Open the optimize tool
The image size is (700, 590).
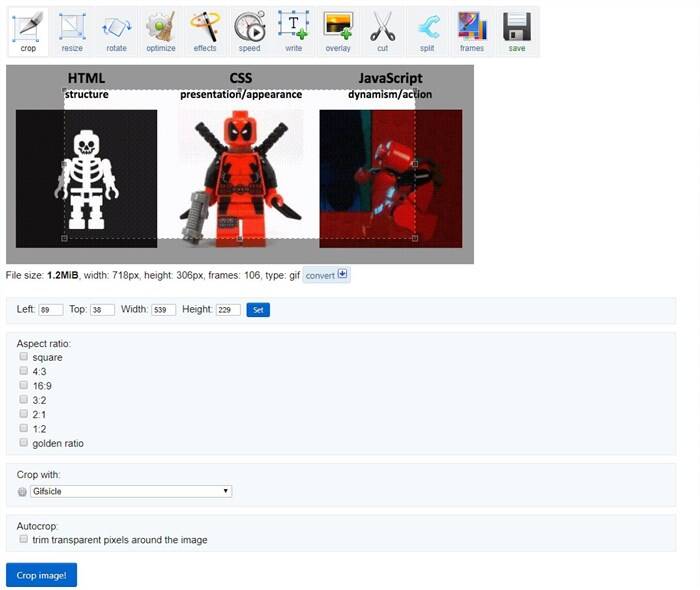161,30
